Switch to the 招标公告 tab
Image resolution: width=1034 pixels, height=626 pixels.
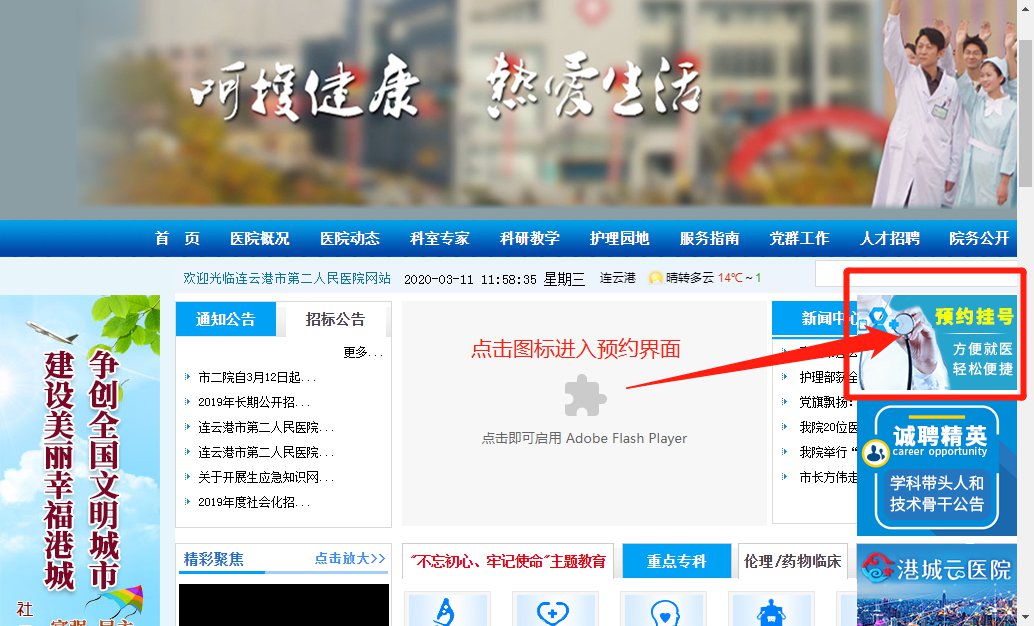(x=335, y=320)
